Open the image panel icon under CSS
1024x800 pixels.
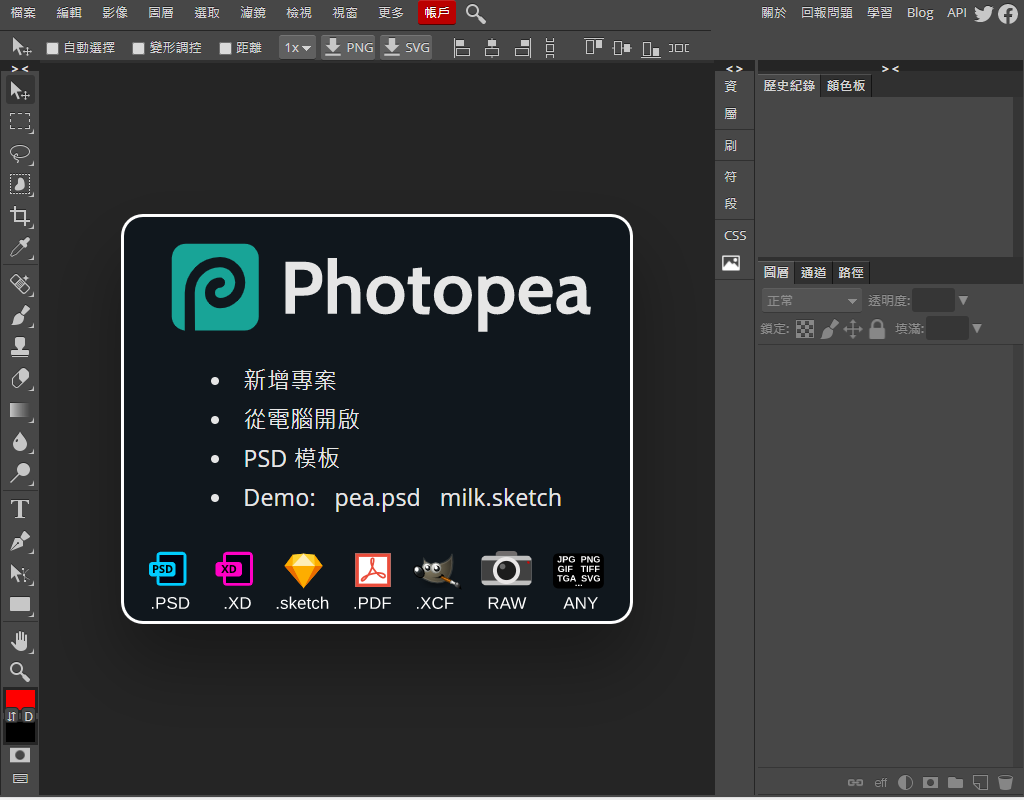[731, 263]
